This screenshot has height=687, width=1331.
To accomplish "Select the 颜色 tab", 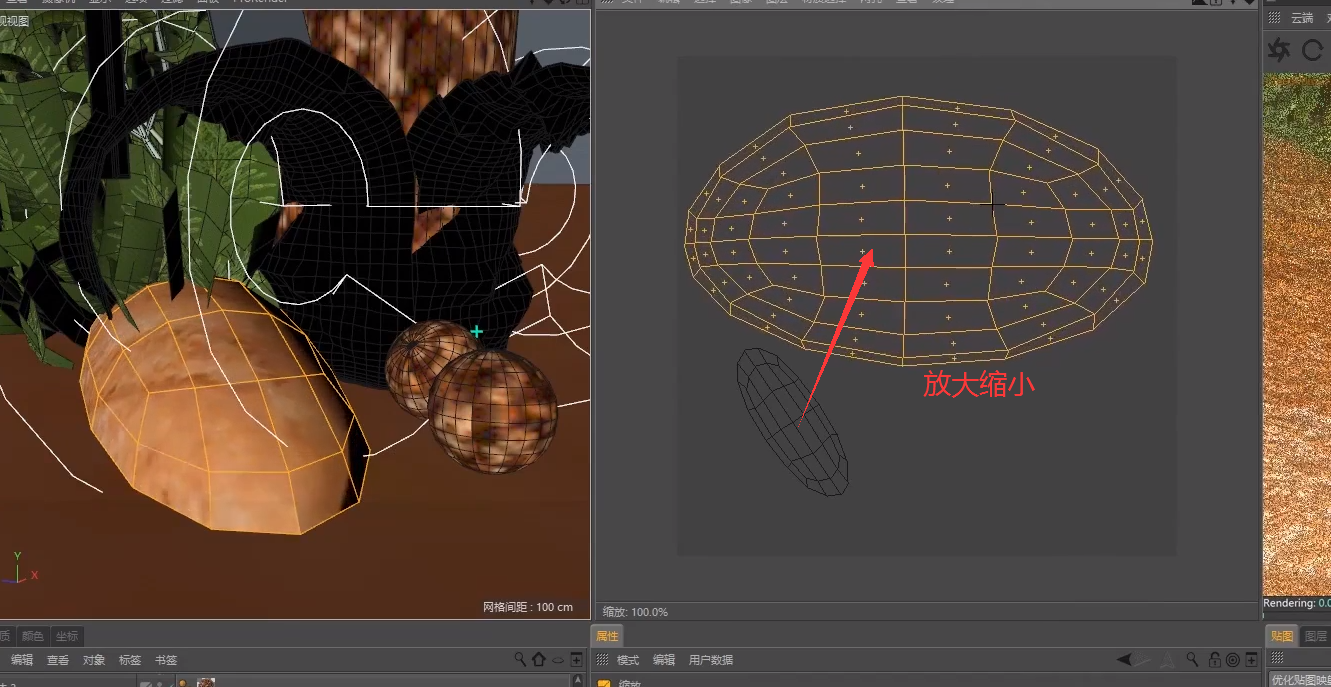I will [33, 636].
